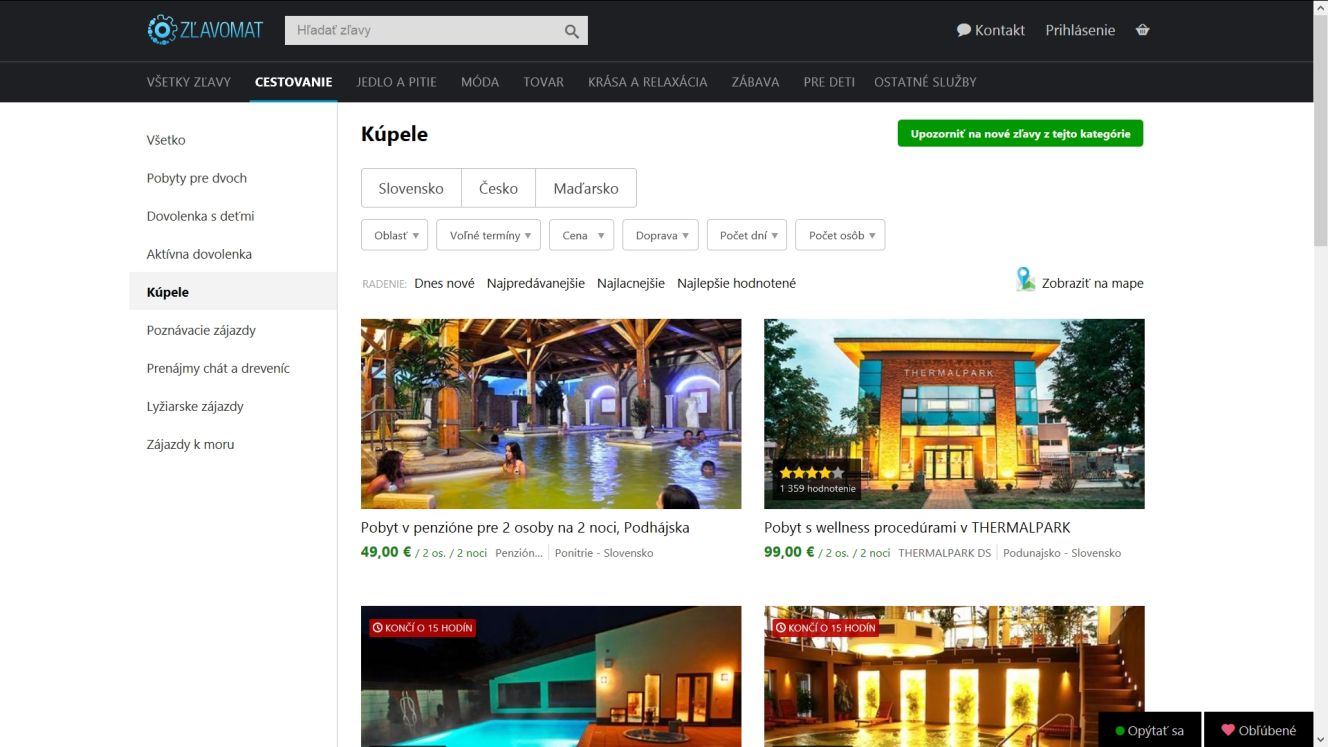Select the Cestovanie menu item

pyautogui.click(x=293, y=82)
